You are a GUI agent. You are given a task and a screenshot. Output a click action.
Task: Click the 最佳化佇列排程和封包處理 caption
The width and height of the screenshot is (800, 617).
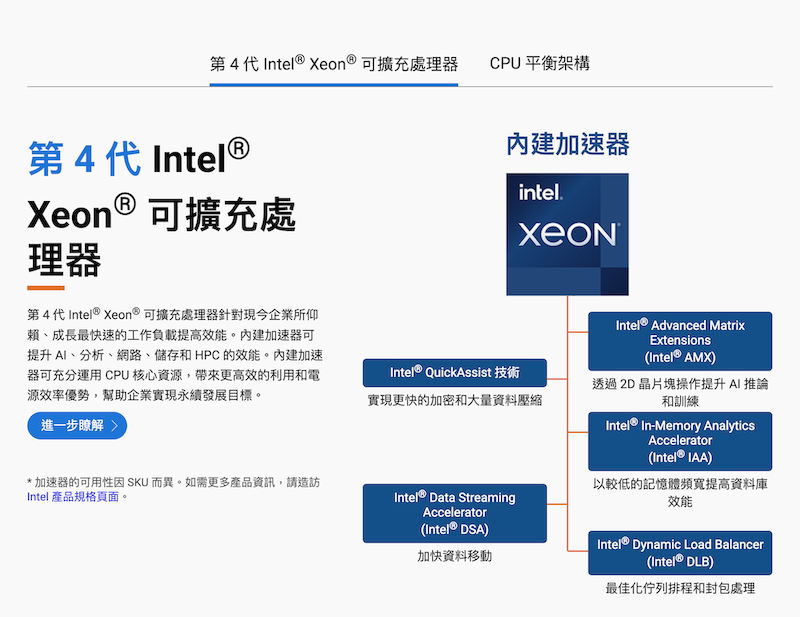tap(679, 589)
